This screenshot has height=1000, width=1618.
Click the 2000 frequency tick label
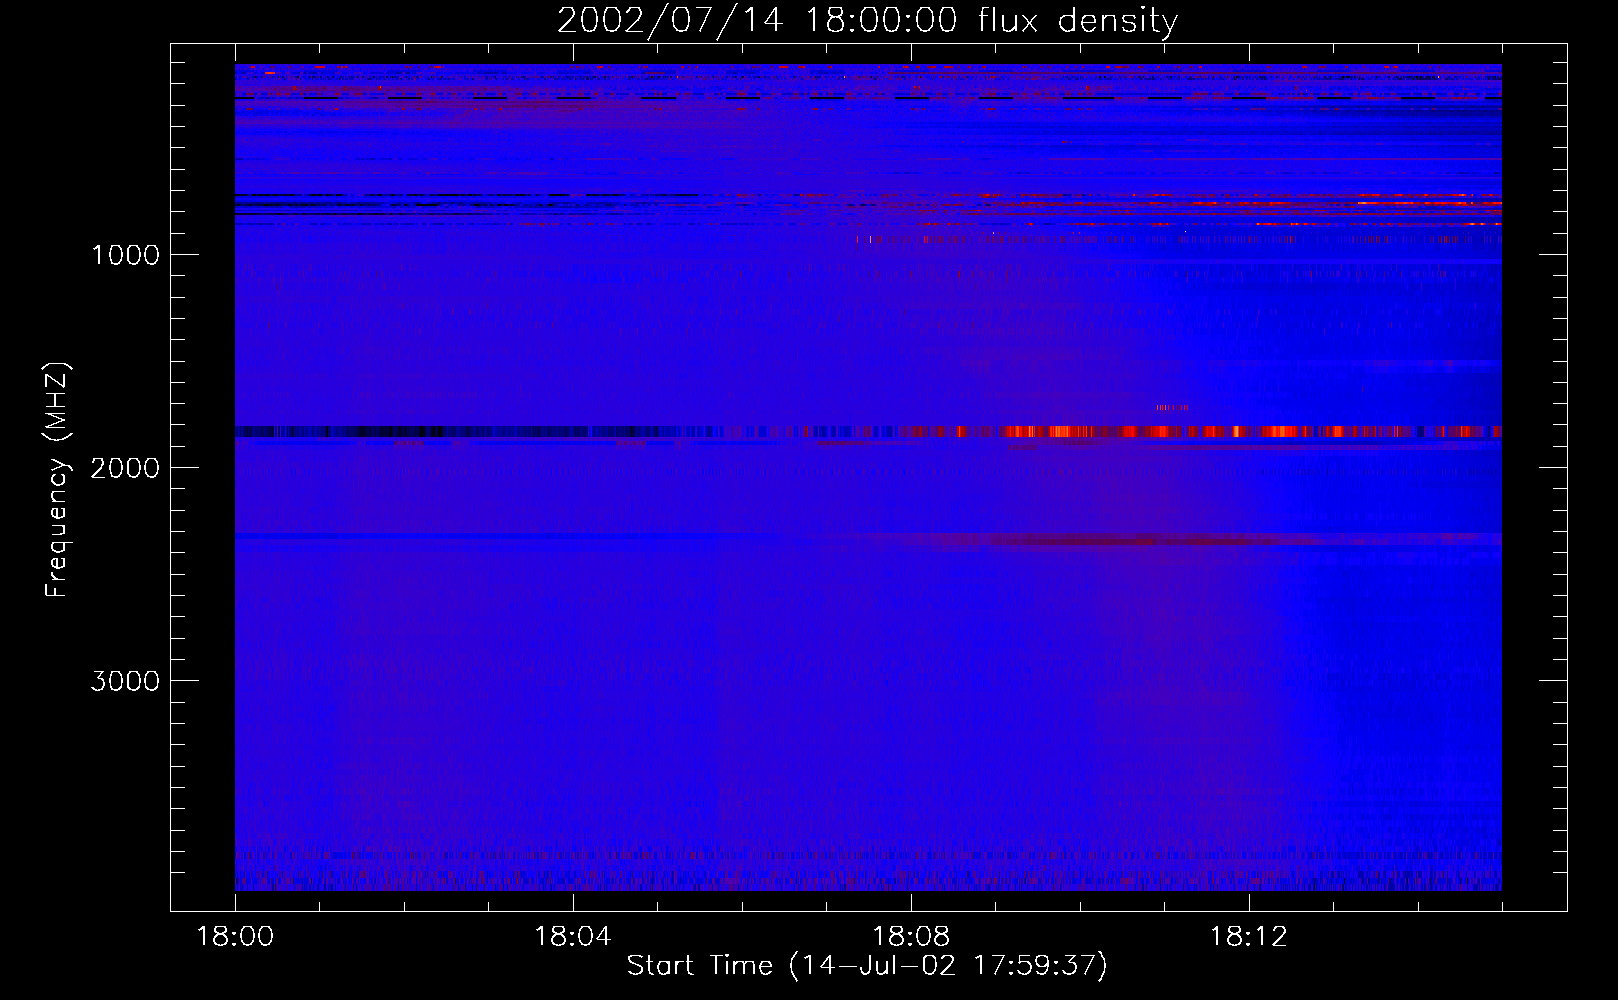point(125,468)
